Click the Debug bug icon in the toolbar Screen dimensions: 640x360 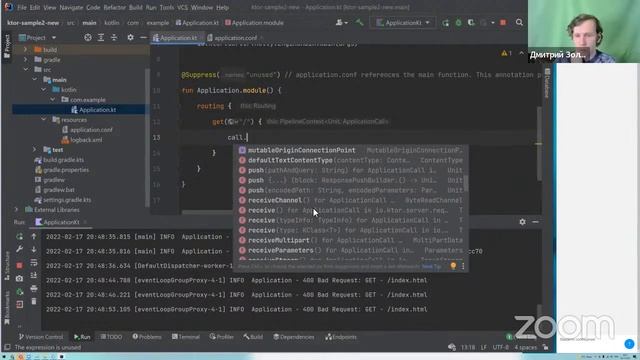tap(458, 23)
